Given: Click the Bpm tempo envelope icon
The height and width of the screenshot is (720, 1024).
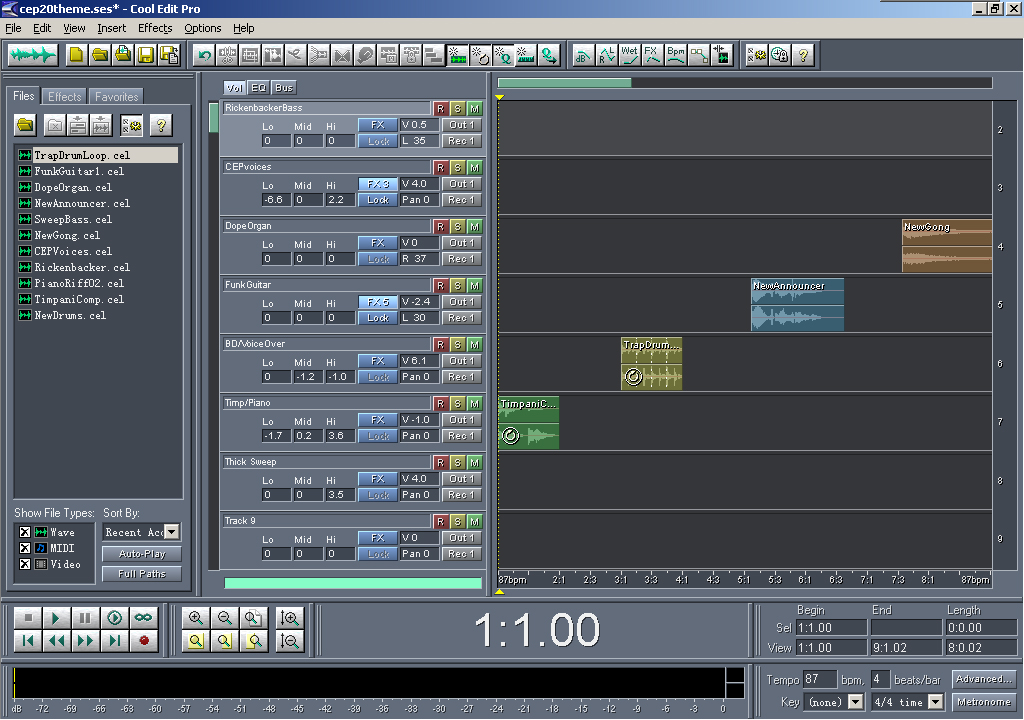Looking at the screenshot, I should (x=676, y=55).
